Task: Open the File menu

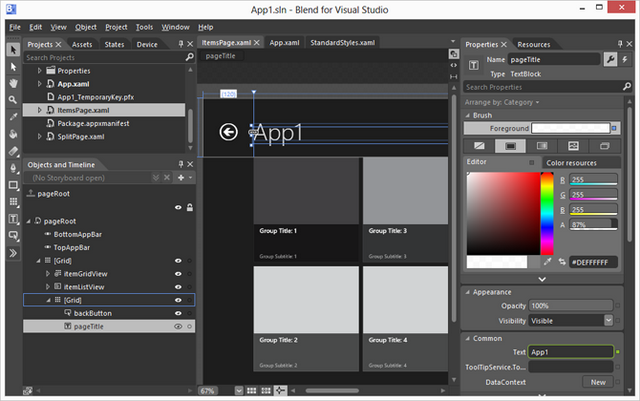Action: (x=15, y=27)
